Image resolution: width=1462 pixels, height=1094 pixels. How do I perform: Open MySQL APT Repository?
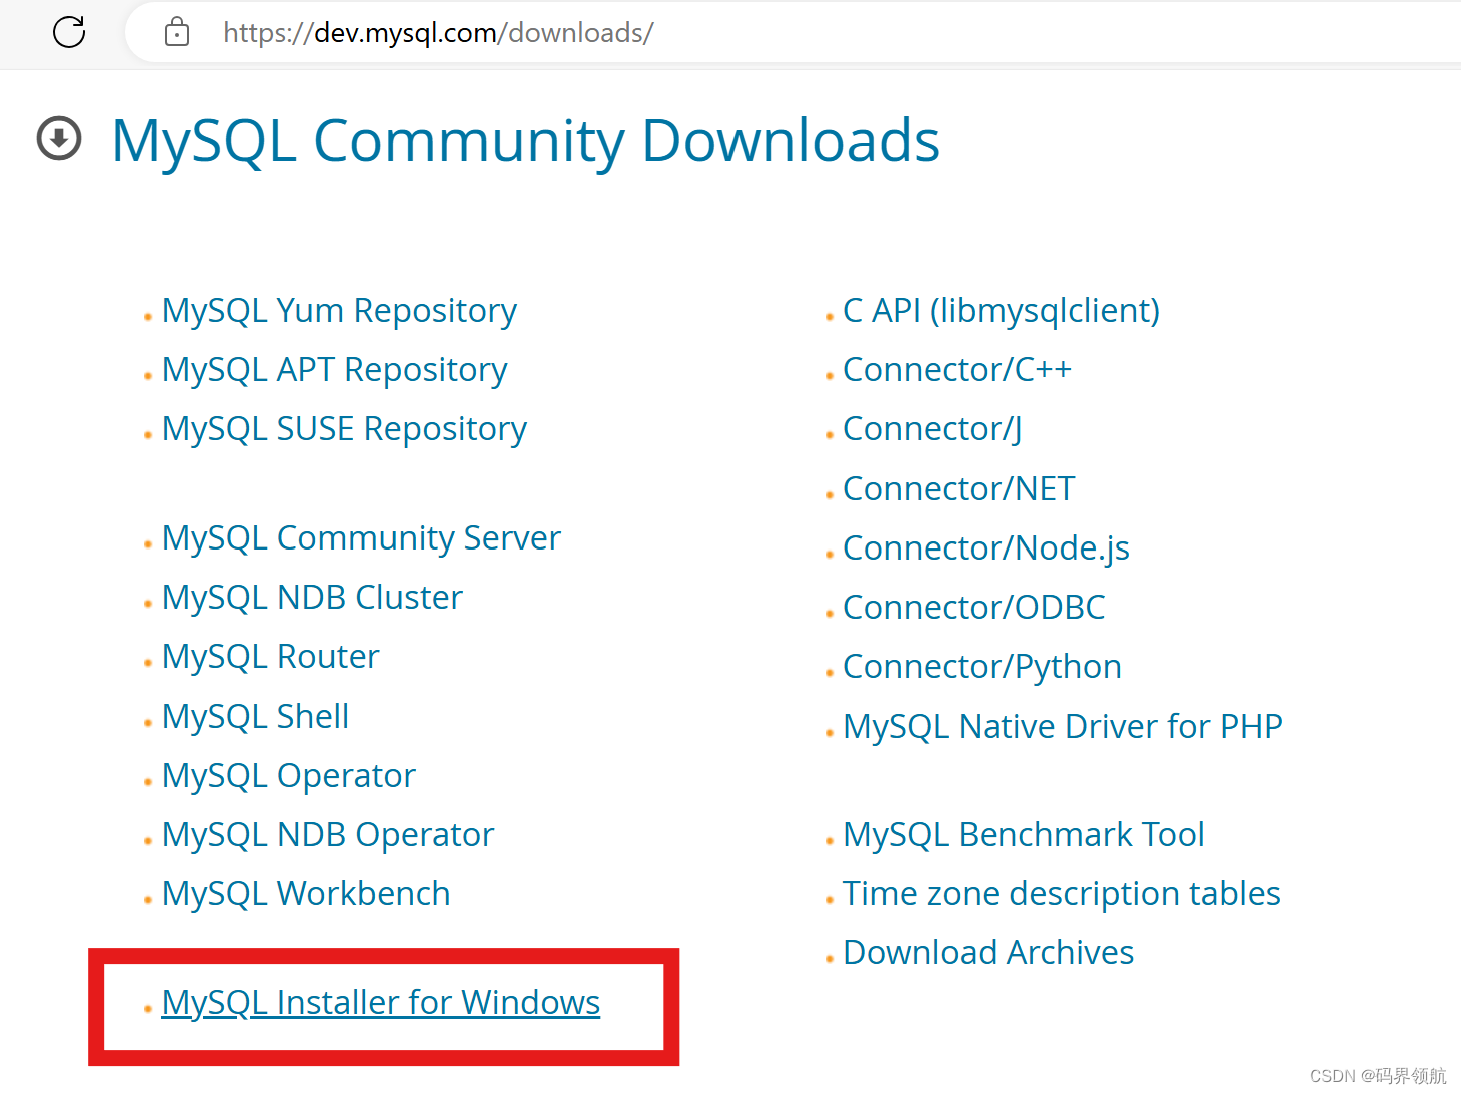[x=334, y=370]
